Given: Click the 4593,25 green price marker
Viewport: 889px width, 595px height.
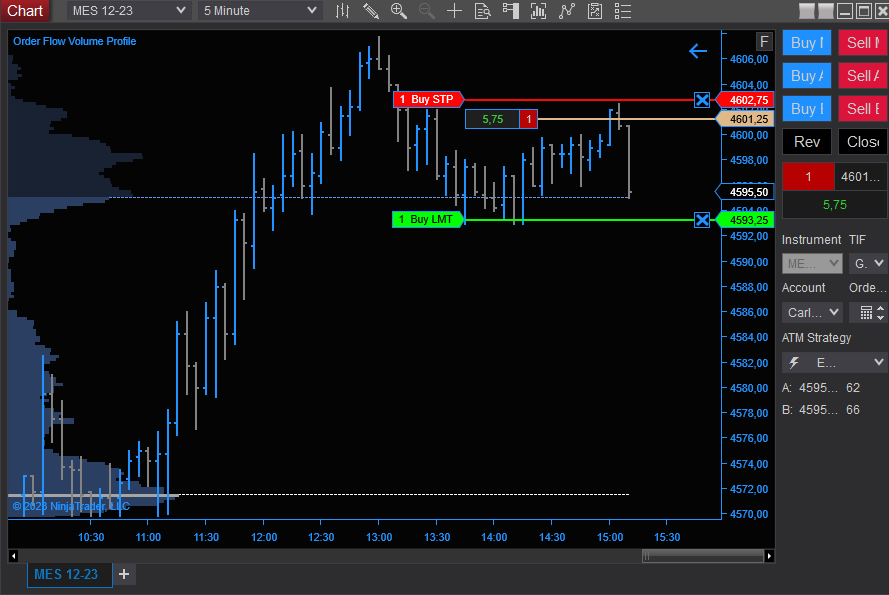Looking at the screenshot, I should (x=746, y=220).
